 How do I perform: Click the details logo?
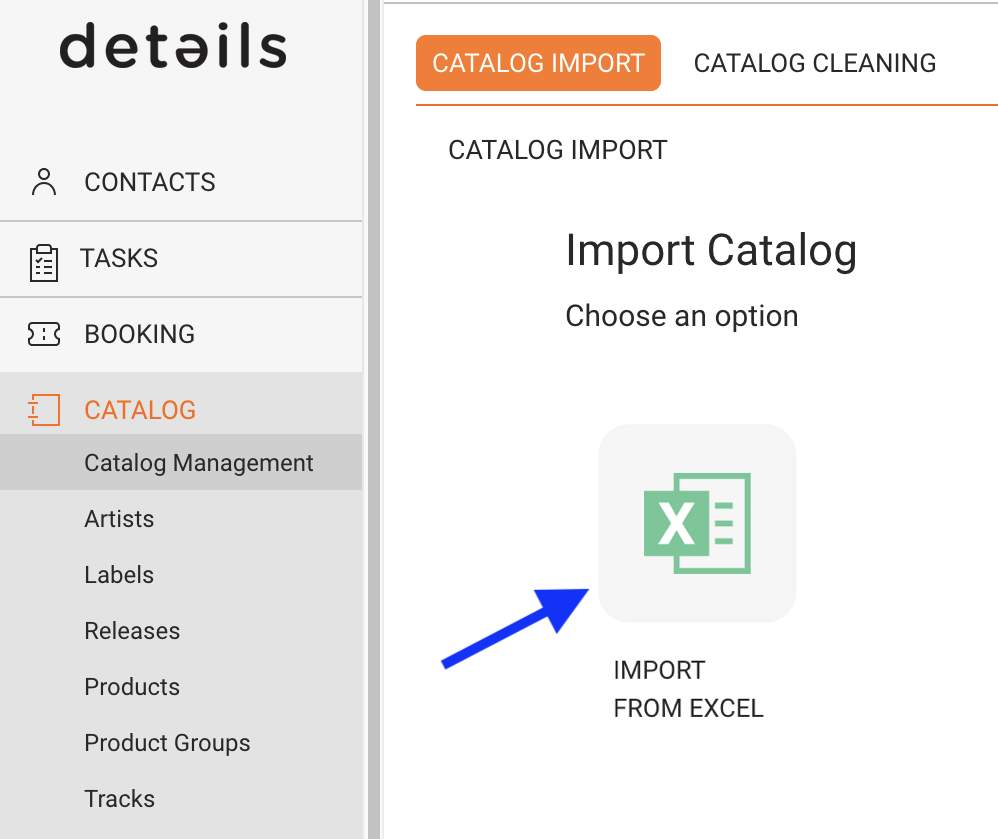(173, 48)
